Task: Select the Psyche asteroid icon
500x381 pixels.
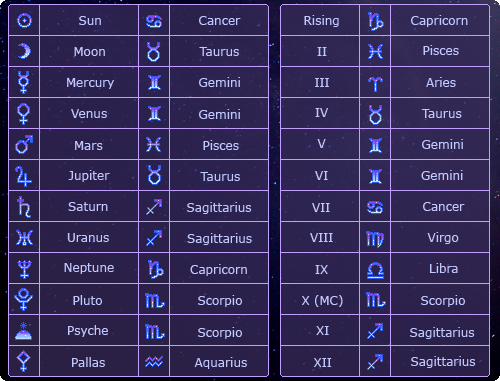Action: (x=24, y=331)
